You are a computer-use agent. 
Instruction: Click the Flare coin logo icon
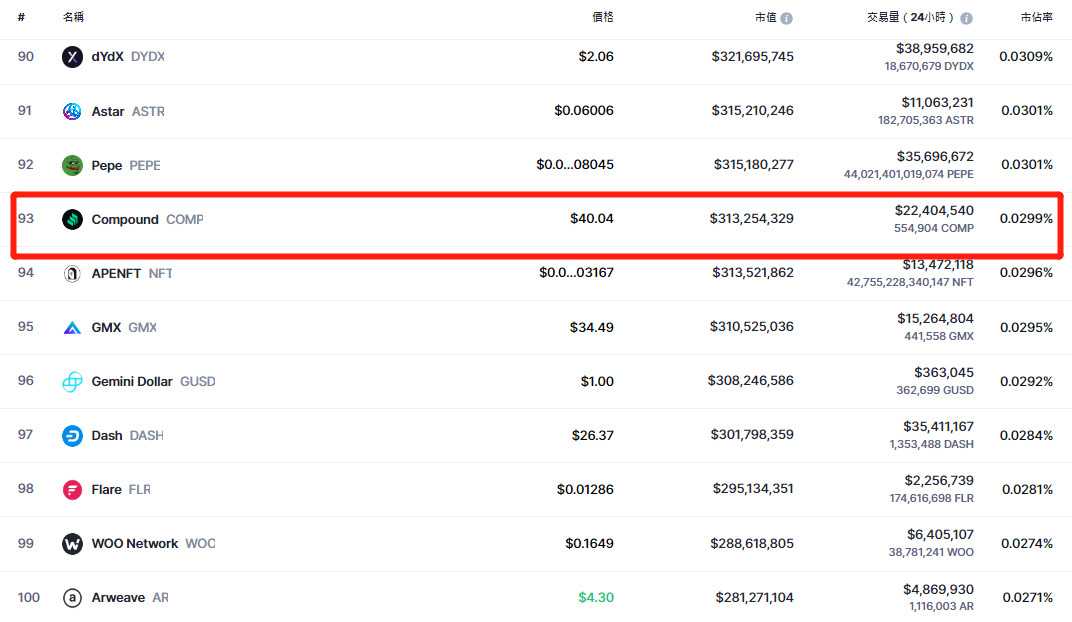point(72,489)
